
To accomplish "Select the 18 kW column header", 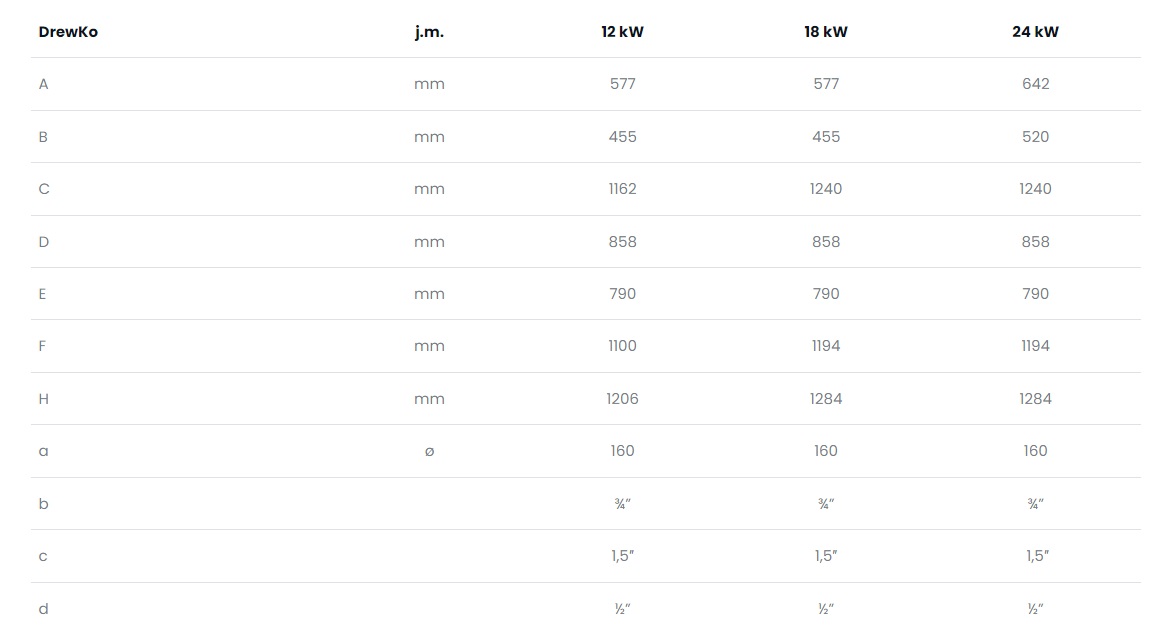I will pos(826,32).
